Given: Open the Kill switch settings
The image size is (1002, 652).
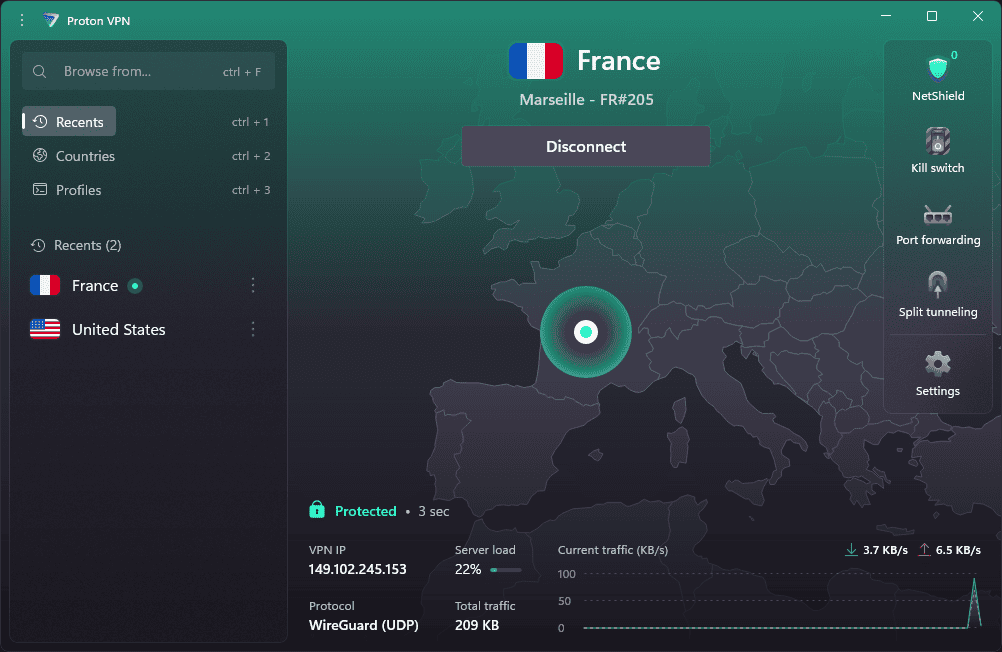Looking at the screenshot, I should (x=937, y=142).
